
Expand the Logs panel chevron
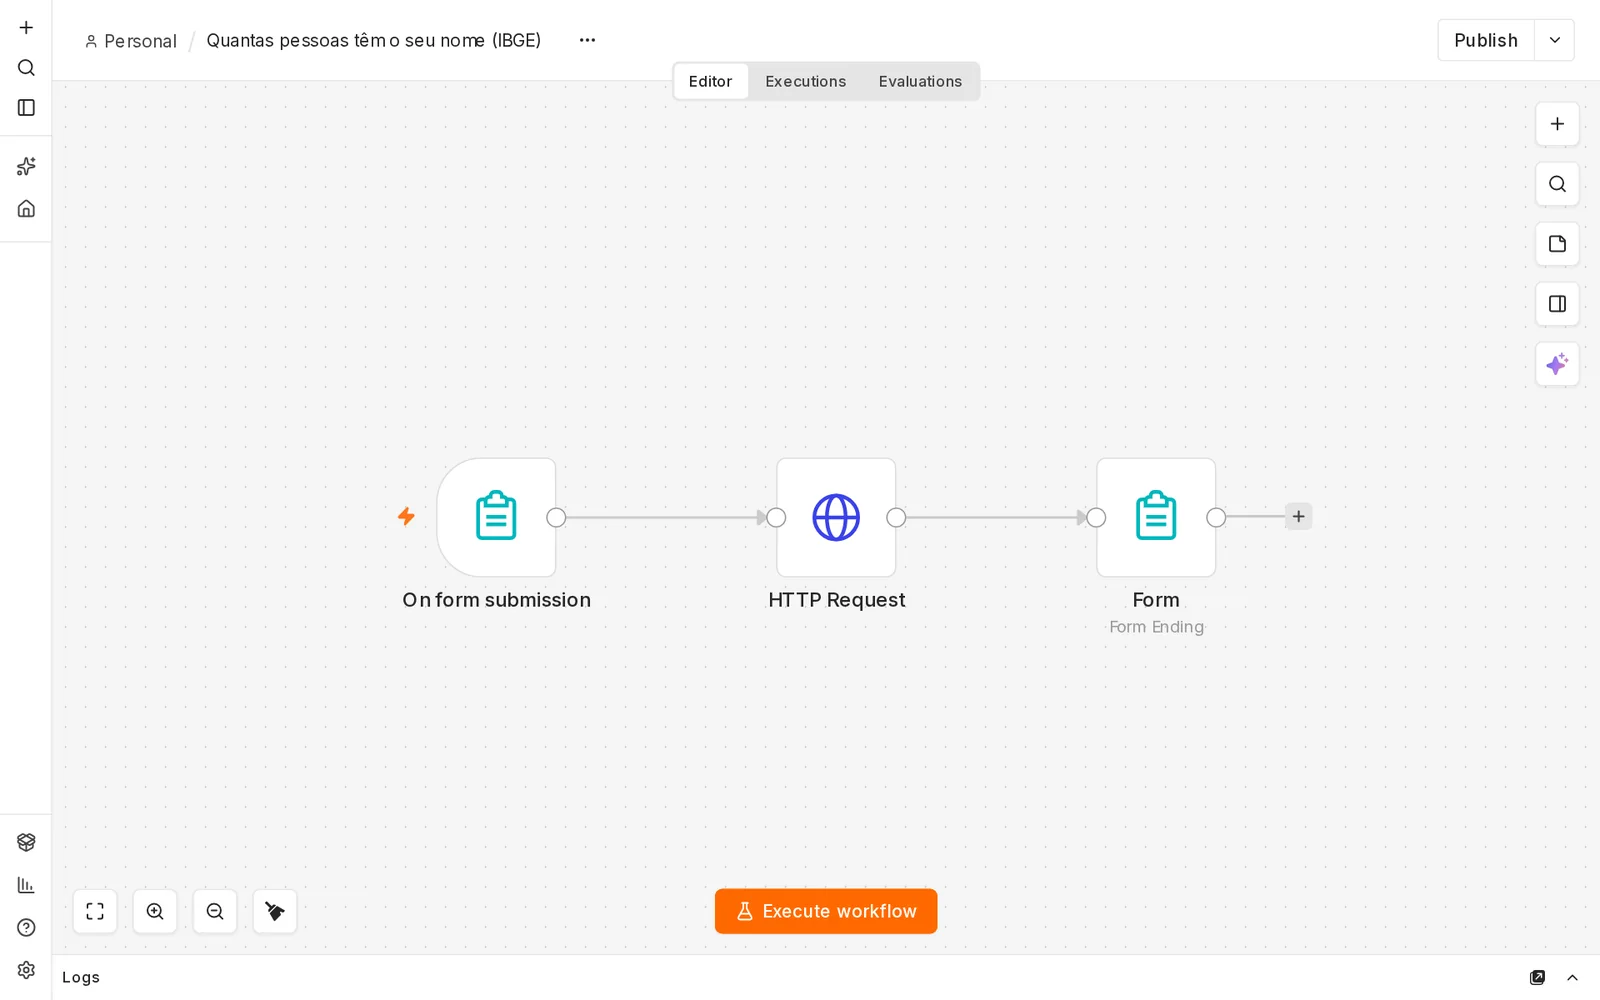click(1572, 977)
